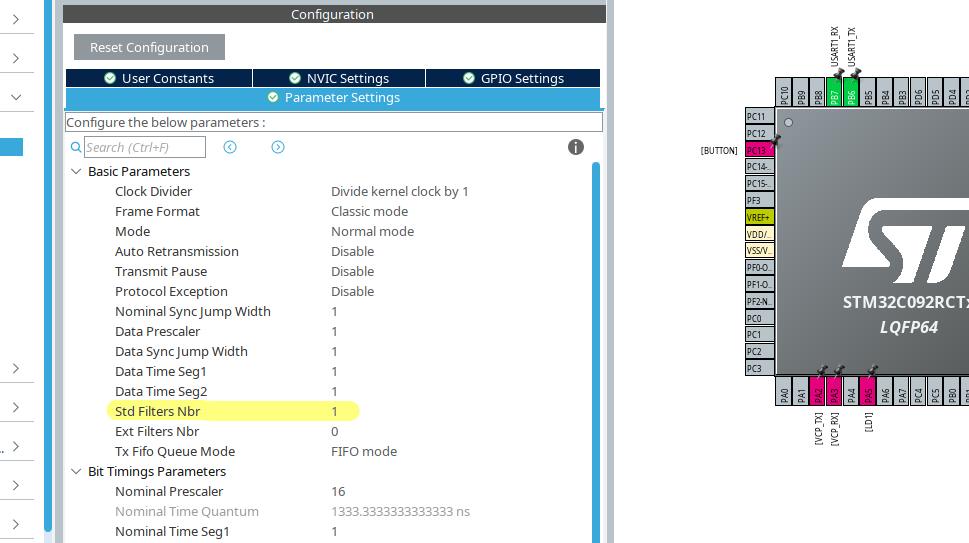Click the previous search result arrow icon
This screenshot has height=543, width=969.
230,147
